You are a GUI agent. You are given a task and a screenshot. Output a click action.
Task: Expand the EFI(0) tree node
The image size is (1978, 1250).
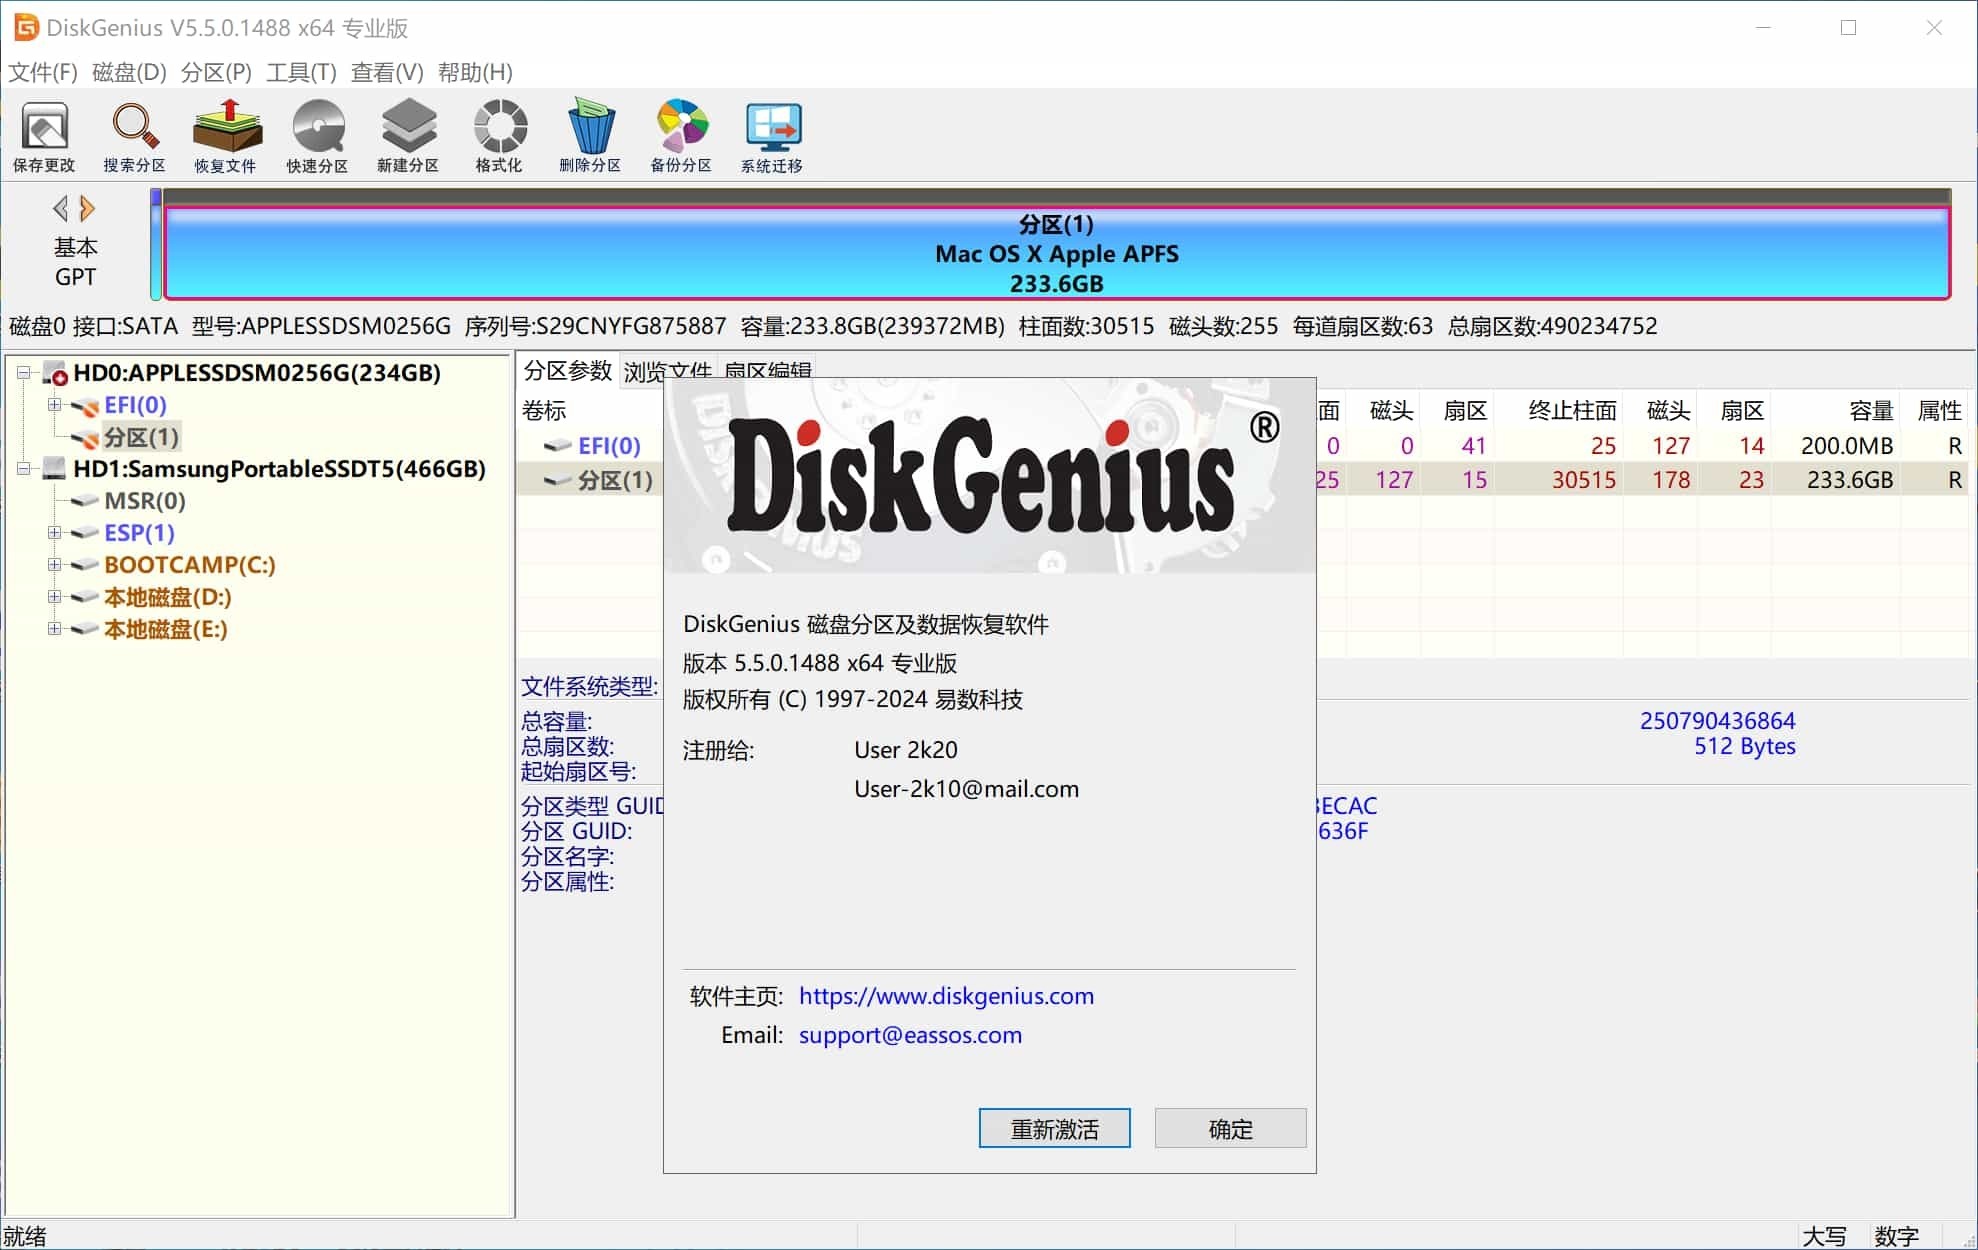coord(53,405)
